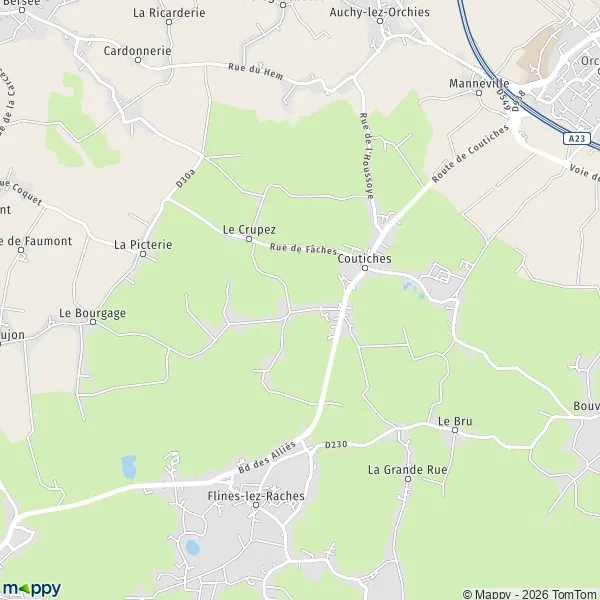Select the Coutiches town marker
The height and width of the screenshot is (600, 600).
tap(365, 268)
